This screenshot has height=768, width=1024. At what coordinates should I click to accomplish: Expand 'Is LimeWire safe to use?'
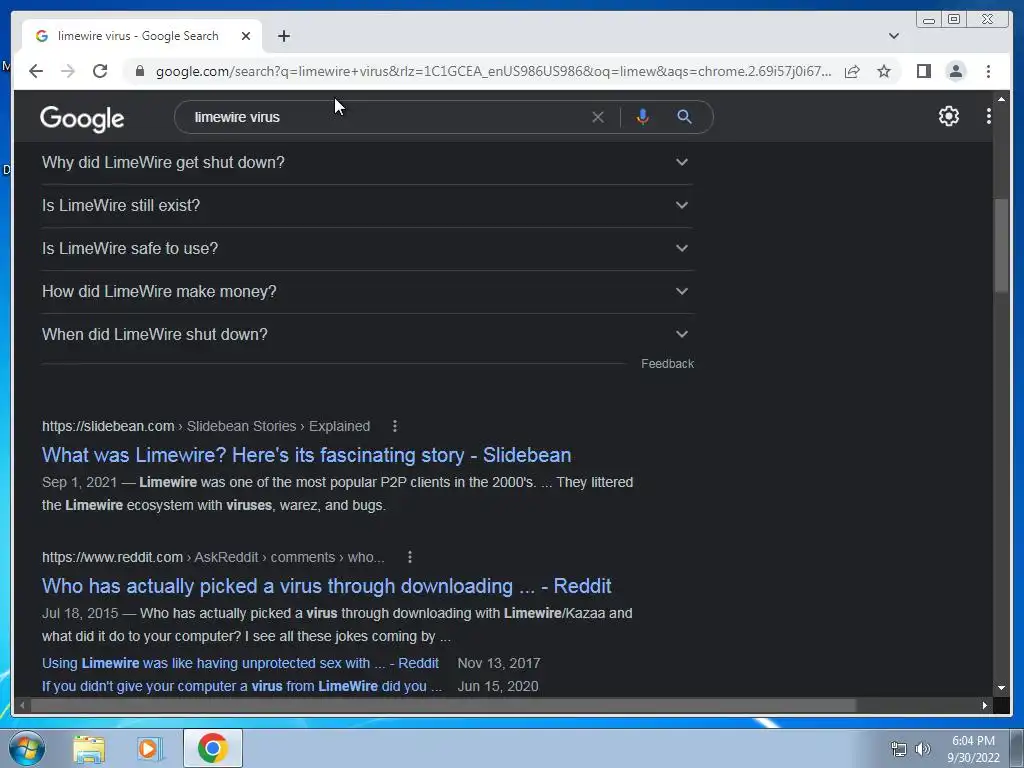pos(367,249)
